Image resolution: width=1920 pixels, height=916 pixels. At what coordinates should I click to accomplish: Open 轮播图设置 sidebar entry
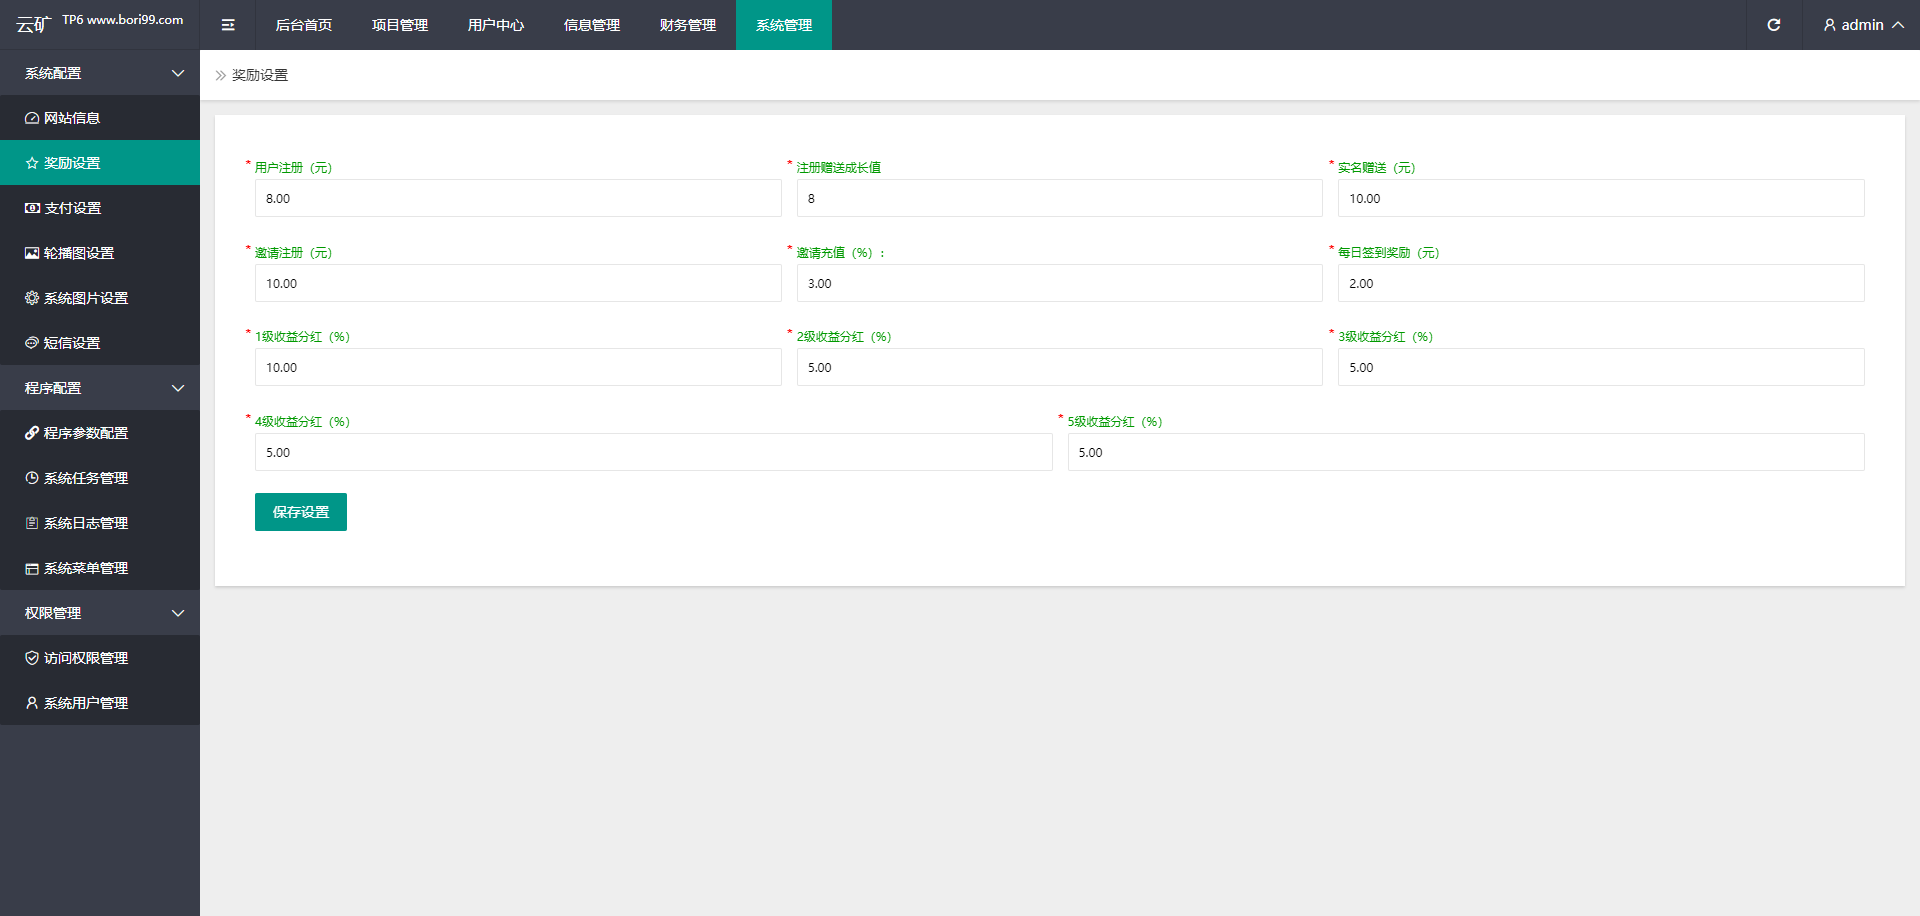pyautogui.click(x=100, y=253)
